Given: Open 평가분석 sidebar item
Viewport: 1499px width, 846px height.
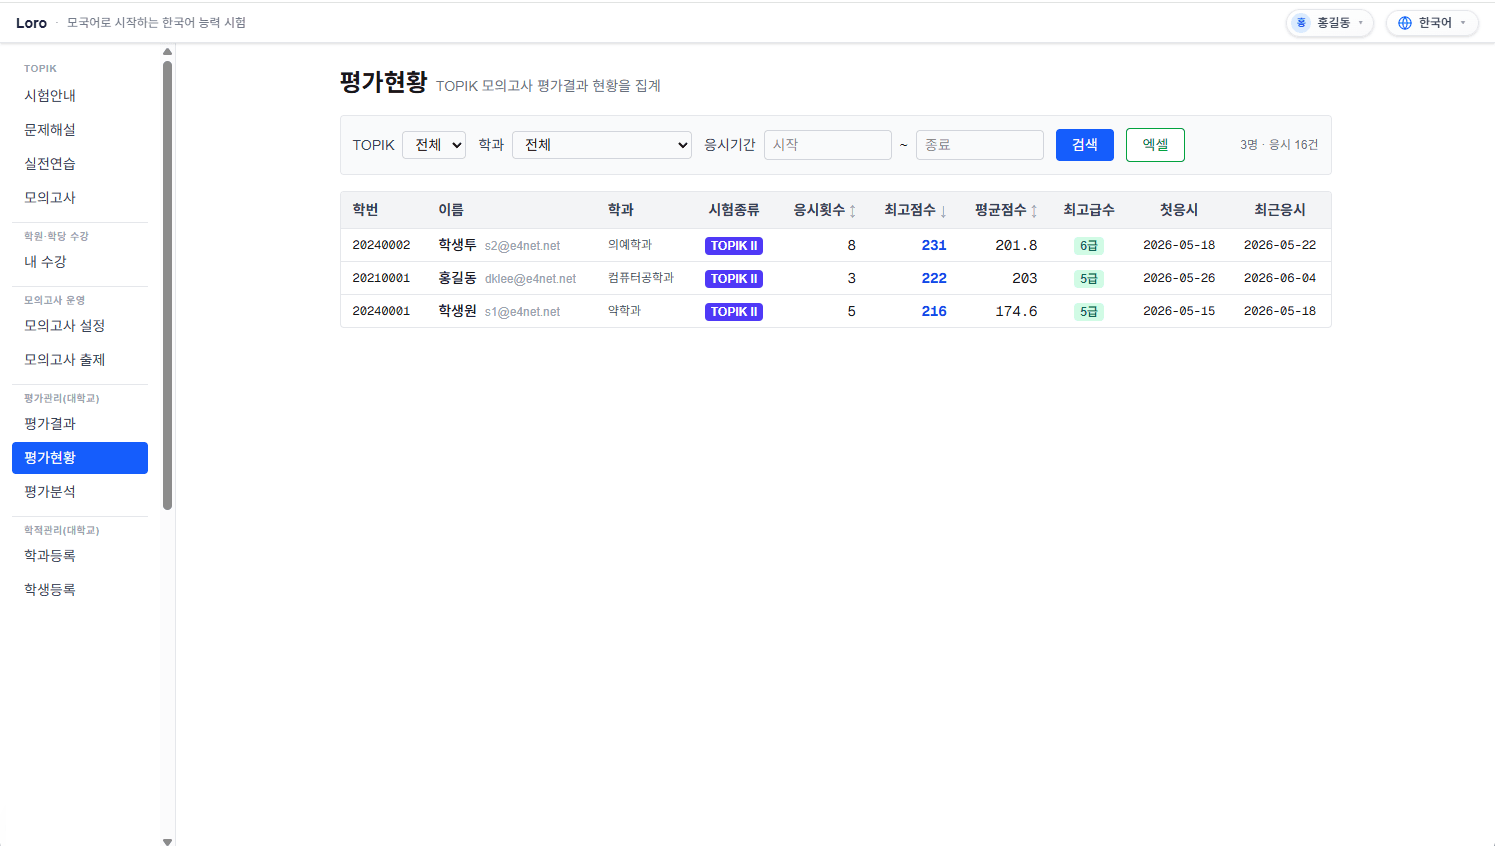Looking at the screenshot, I should pyautogui.click(x=80, y=492).
